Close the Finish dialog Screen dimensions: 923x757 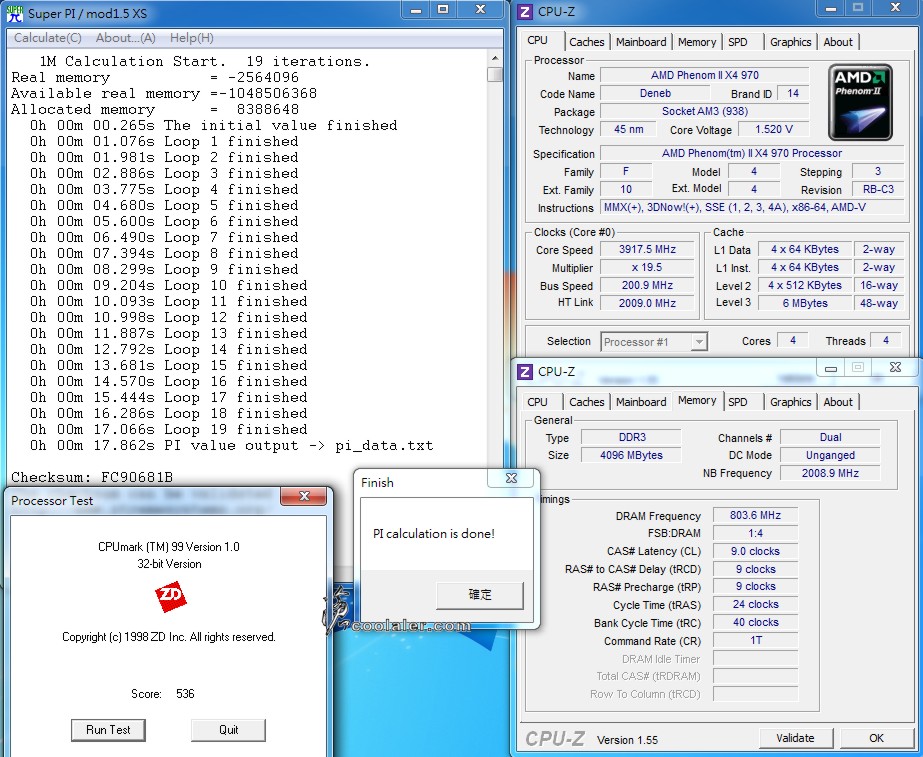(512, 478)
